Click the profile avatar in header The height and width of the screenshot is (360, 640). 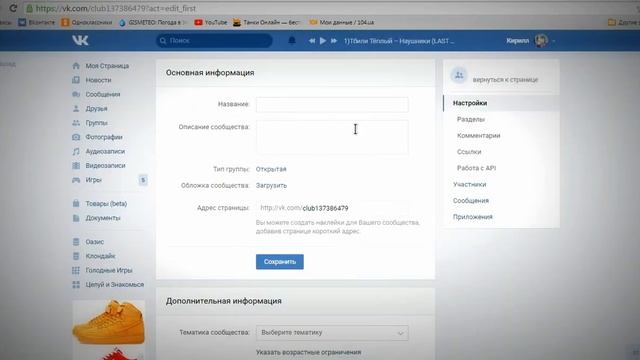pyautogui.click(x=541, y=40)
